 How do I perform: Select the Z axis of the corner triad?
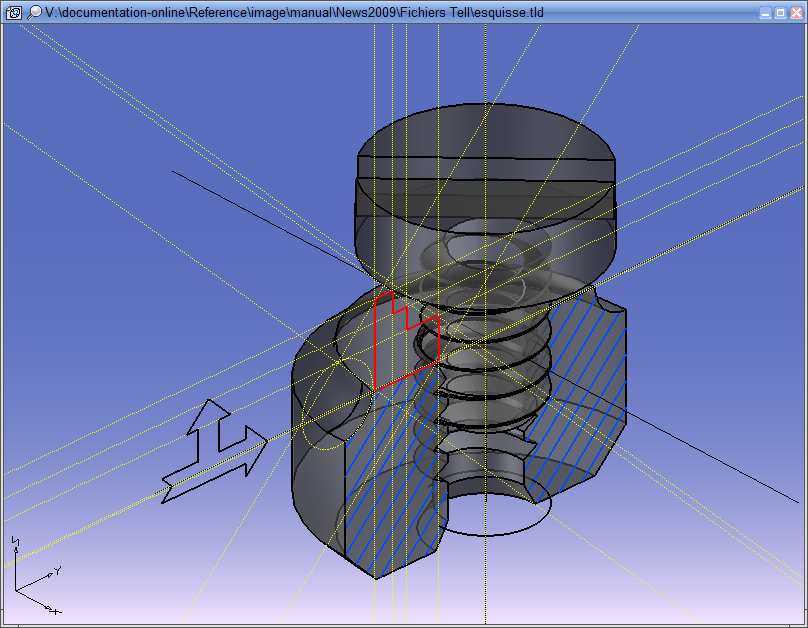tap(15, 560)
